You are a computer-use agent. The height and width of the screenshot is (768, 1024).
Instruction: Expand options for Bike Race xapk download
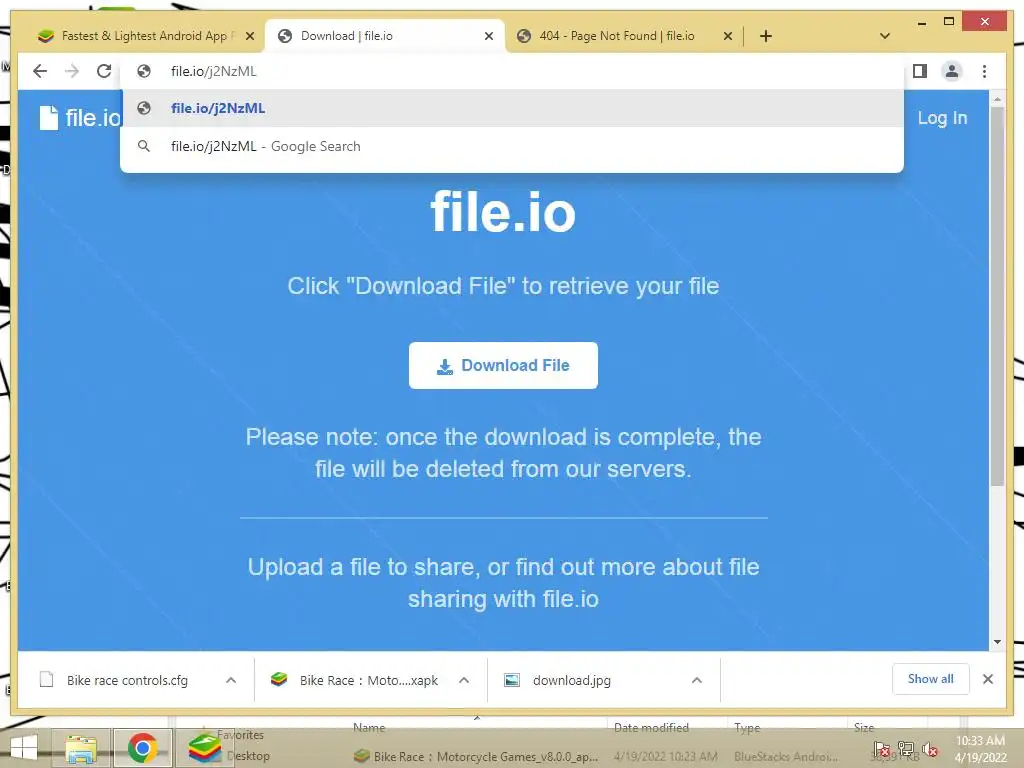pos(464,680)
